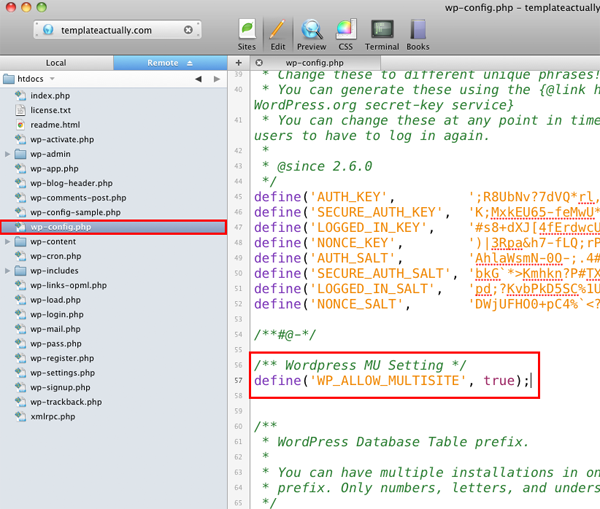Click 'WordPress Database Table prefix' comment
The height and width of the screenshot is (509, 600).
pyautogui.click(x=402, y=442)
